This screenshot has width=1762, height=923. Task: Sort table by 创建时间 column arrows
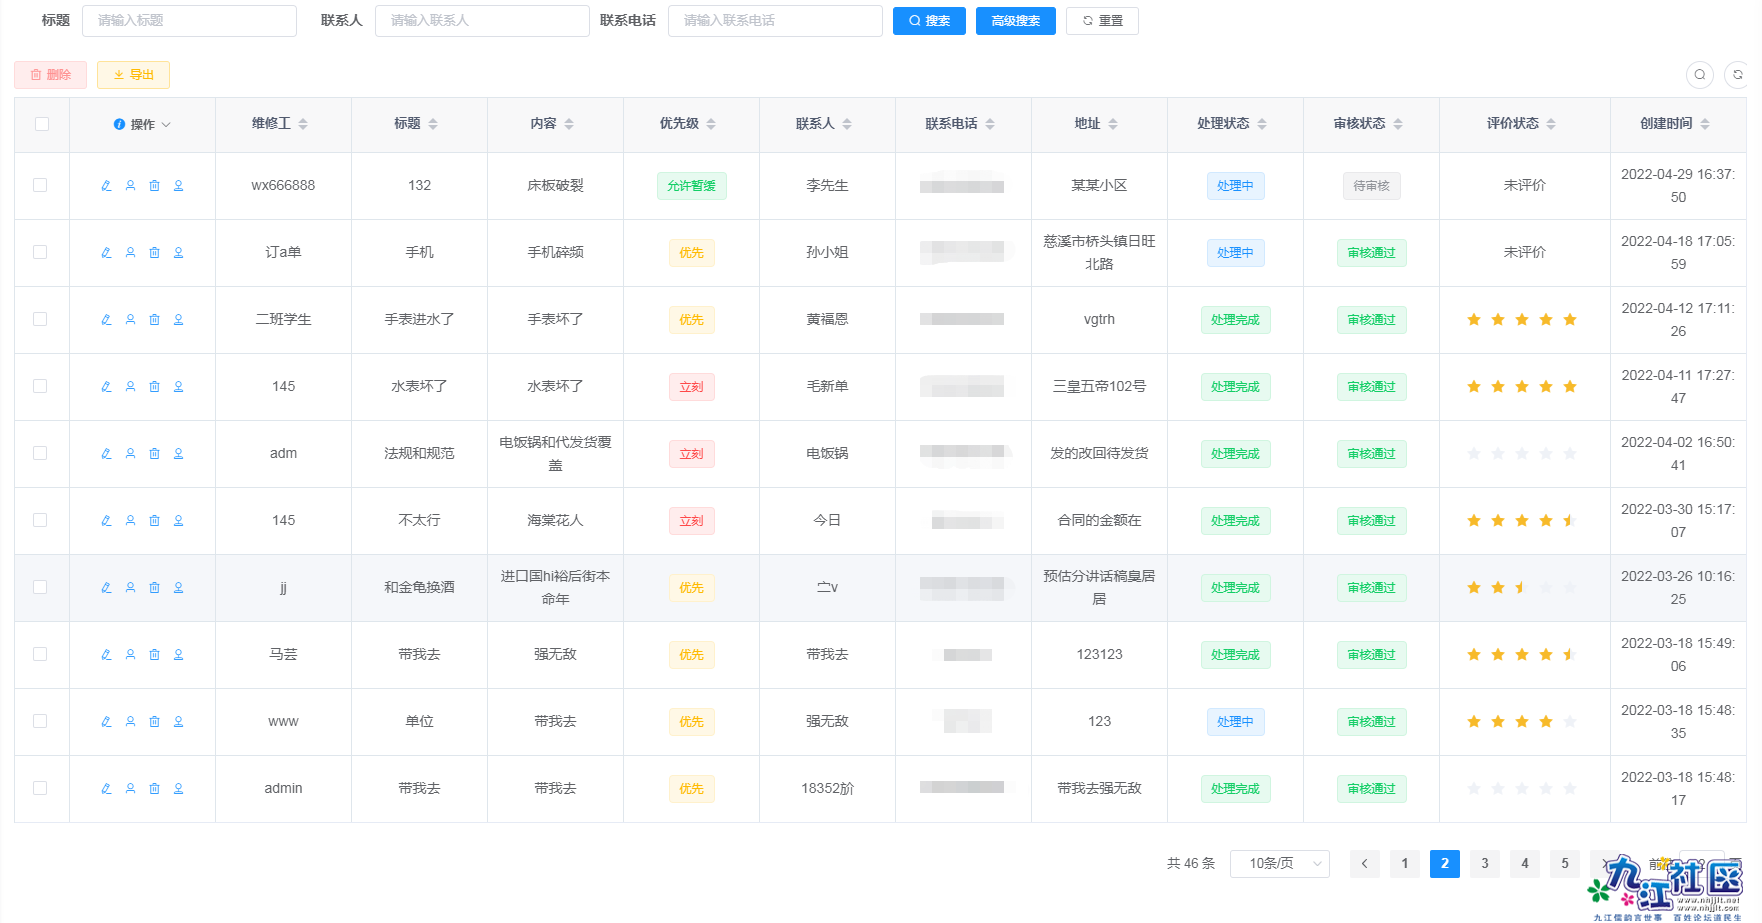coord(1705,124)
